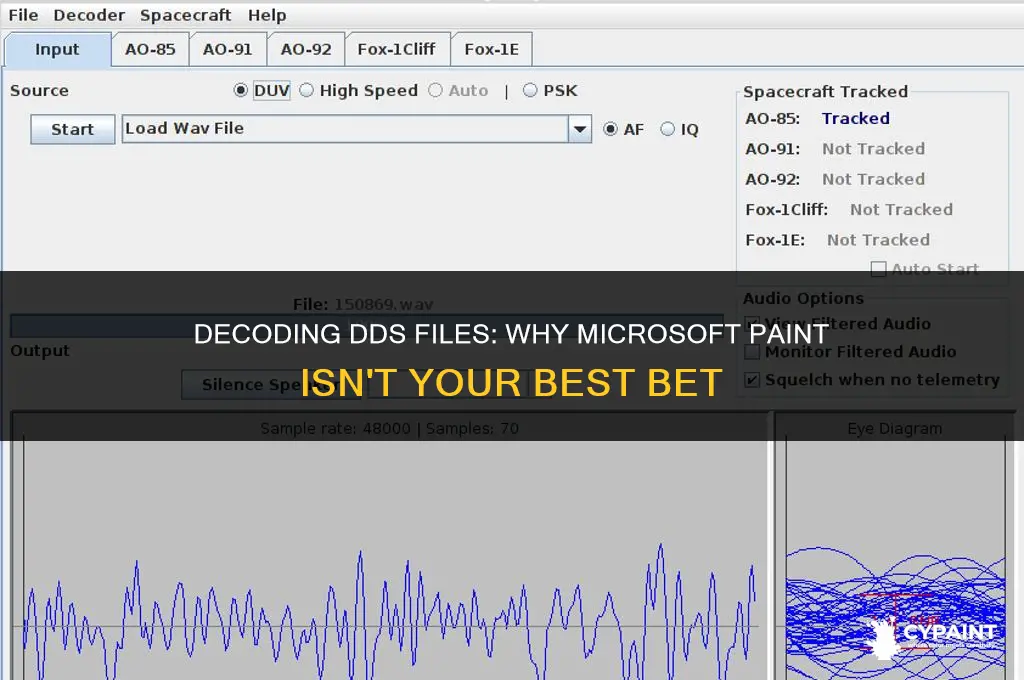The height and width of the screenshot is (680, 1024).
Task: Click the file playback progress bar
Action: pyautogui.click(x=367, y=326)
